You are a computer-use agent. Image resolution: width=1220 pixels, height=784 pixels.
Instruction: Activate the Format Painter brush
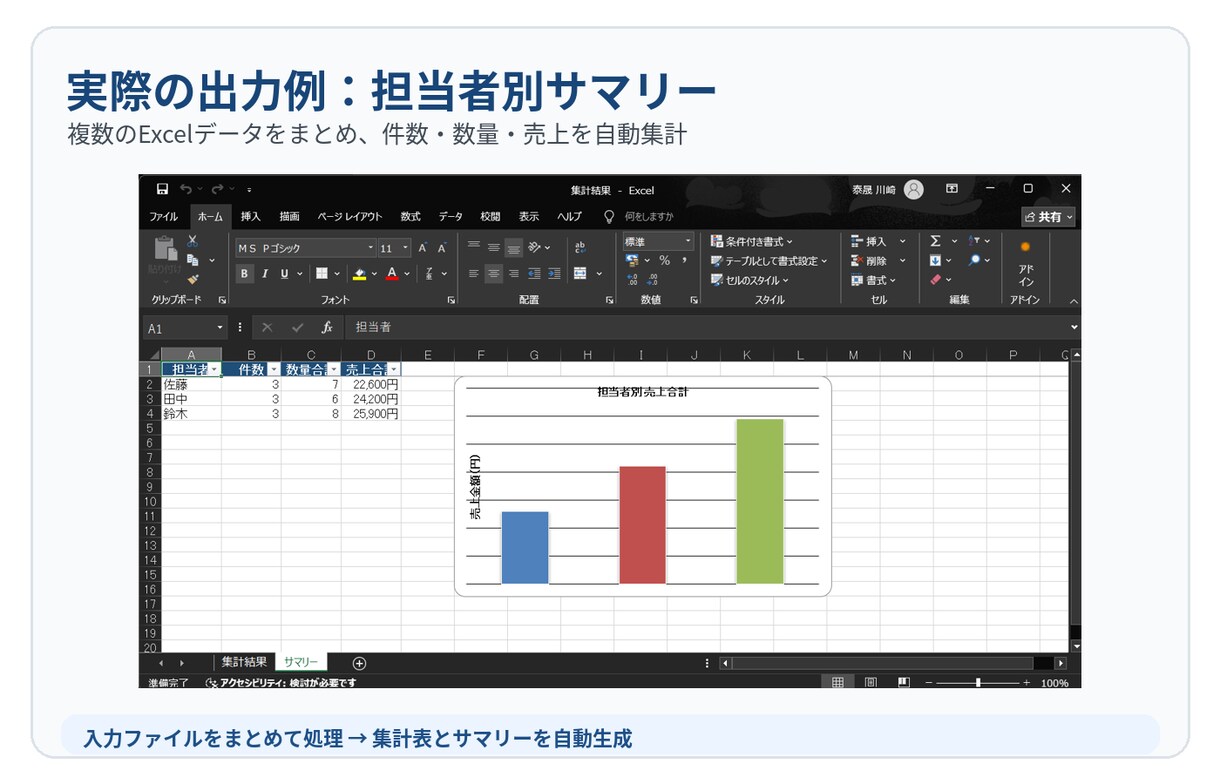[x=192, y=279]
